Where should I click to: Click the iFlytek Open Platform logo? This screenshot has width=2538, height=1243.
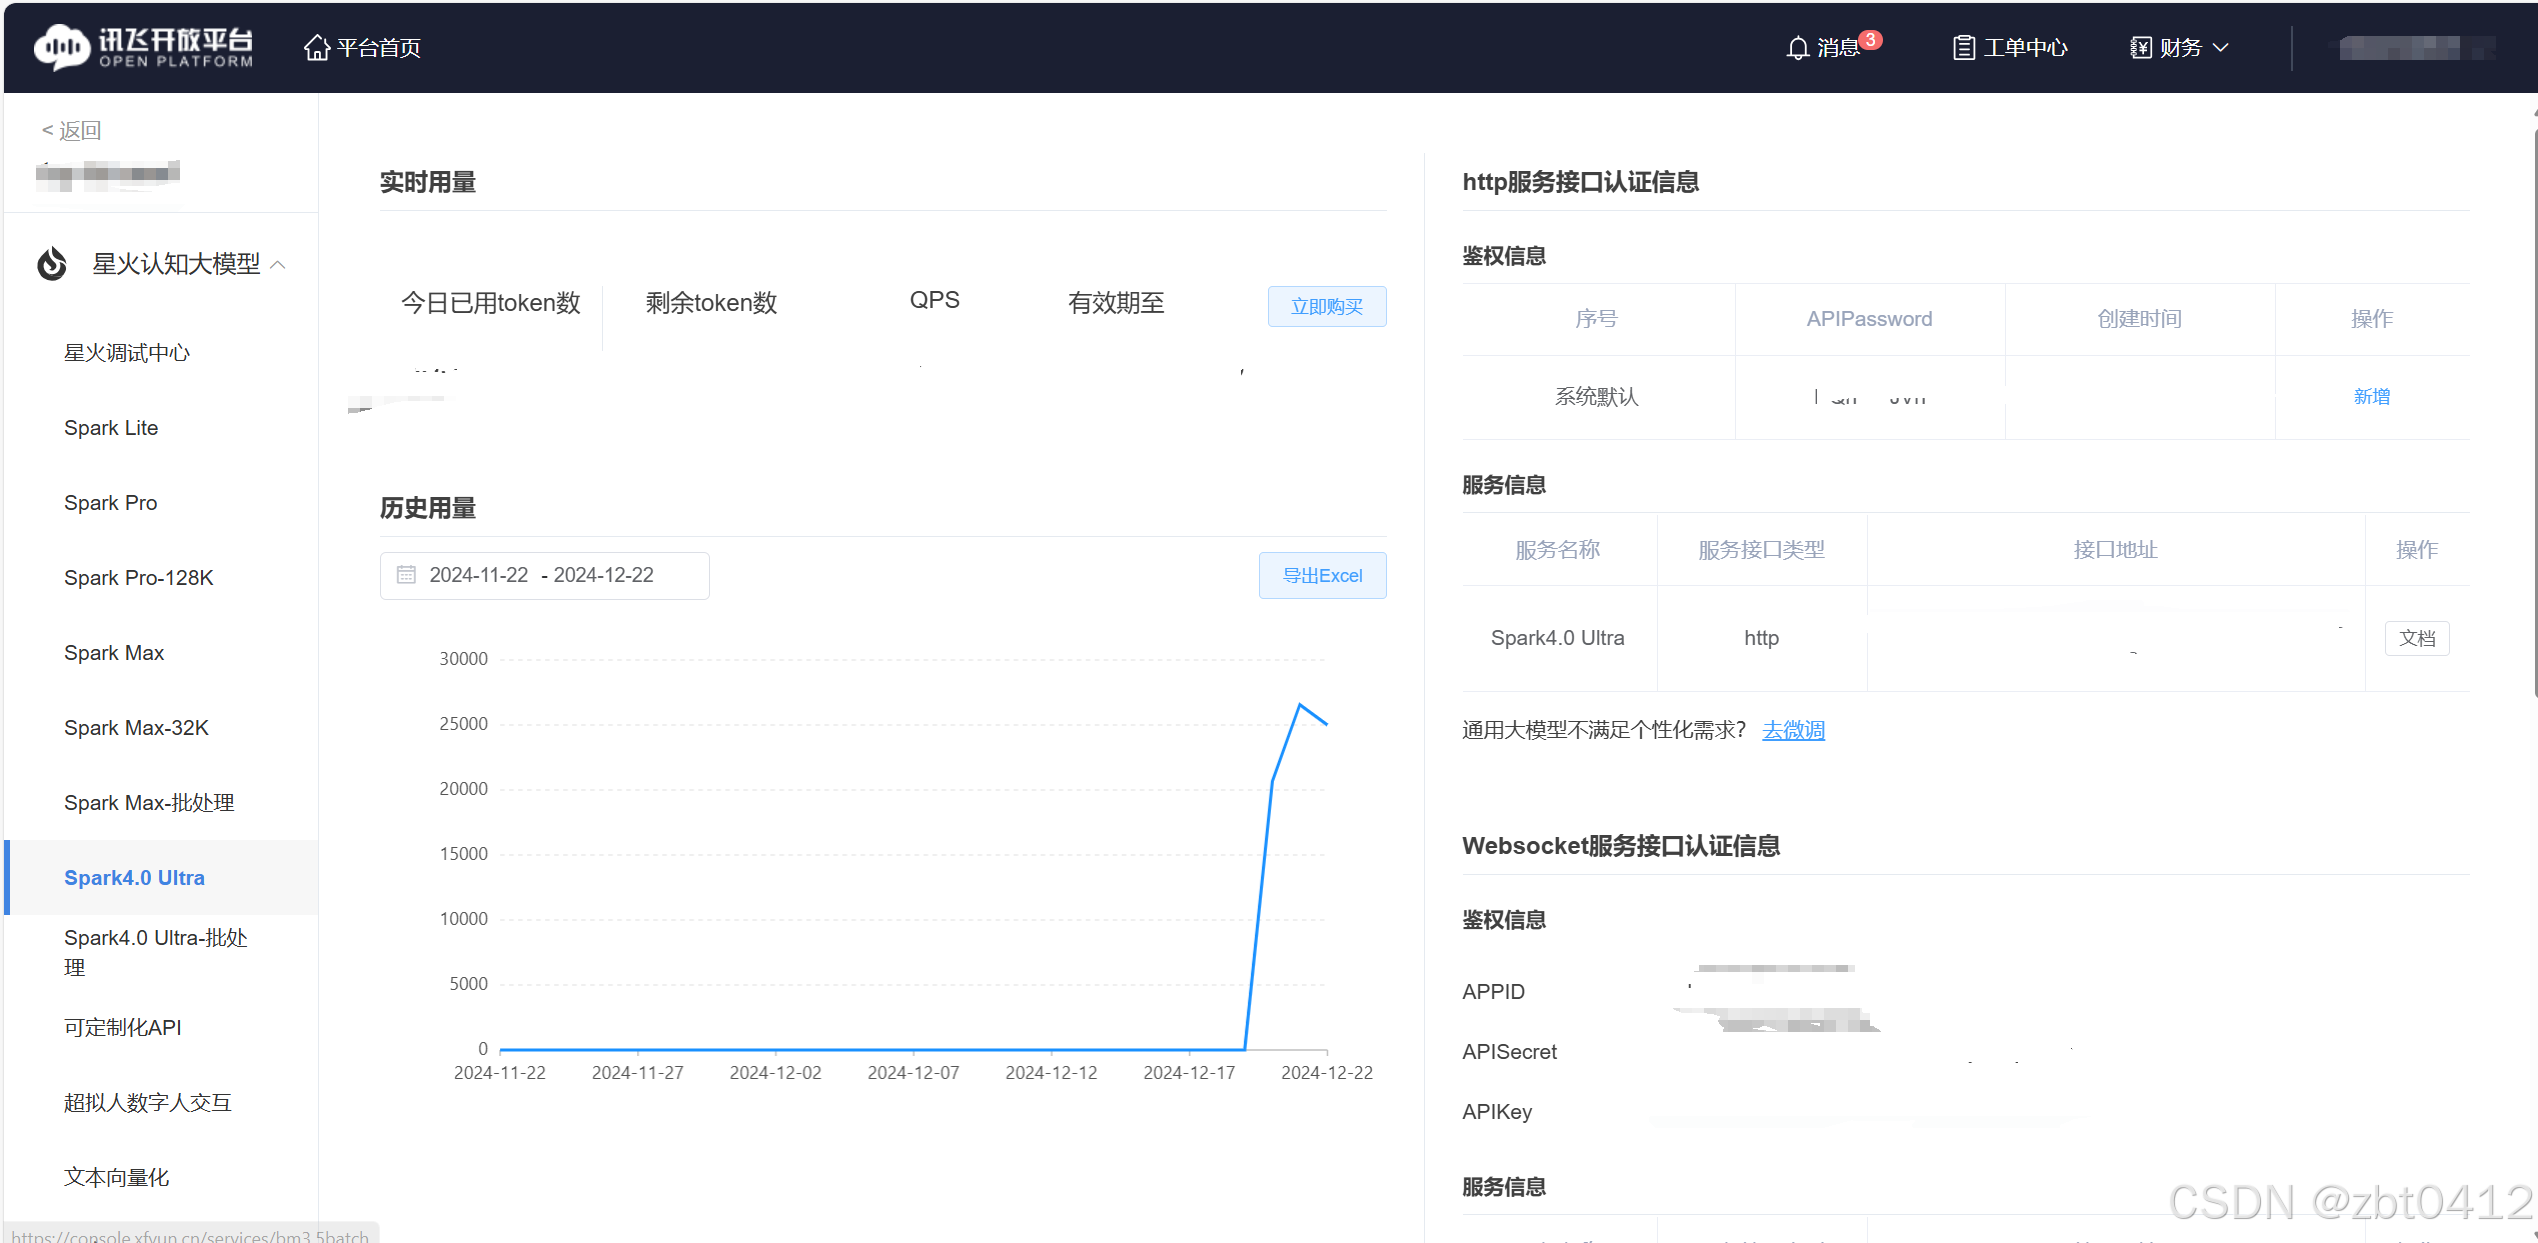tap(143, 47)
